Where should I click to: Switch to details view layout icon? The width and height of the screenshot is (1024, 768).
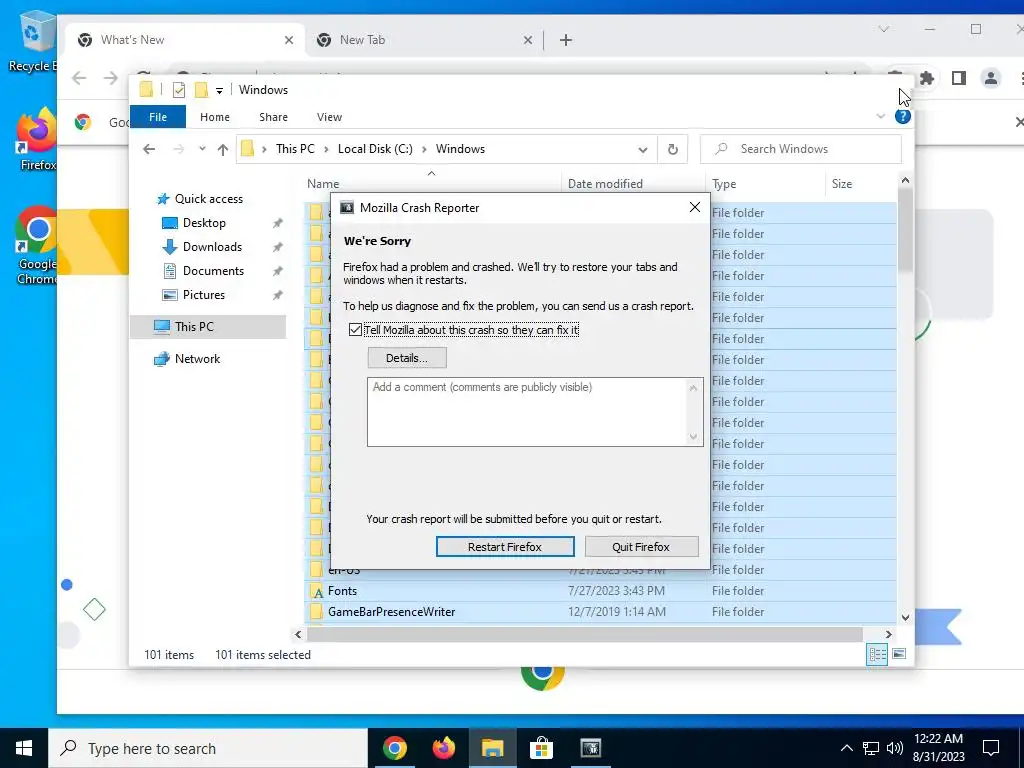tap(877, 654)
